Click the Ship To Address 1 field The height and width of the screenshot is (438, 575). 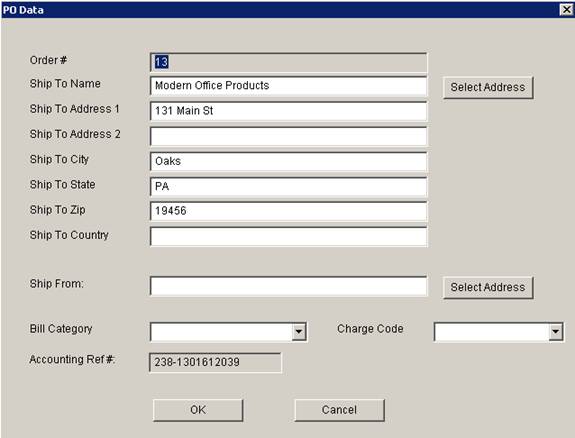[288, 111]
